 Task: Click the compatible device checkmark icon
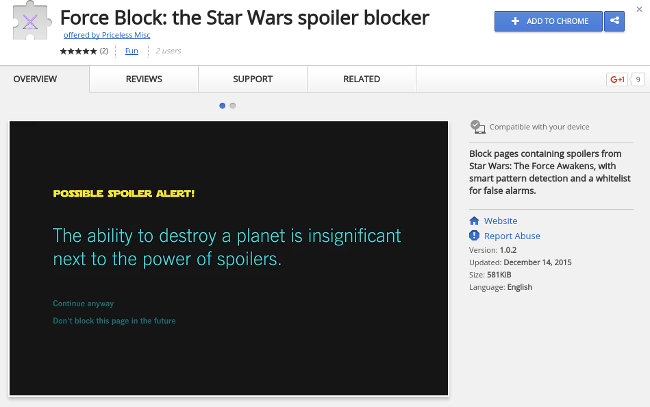coord(477,127)
